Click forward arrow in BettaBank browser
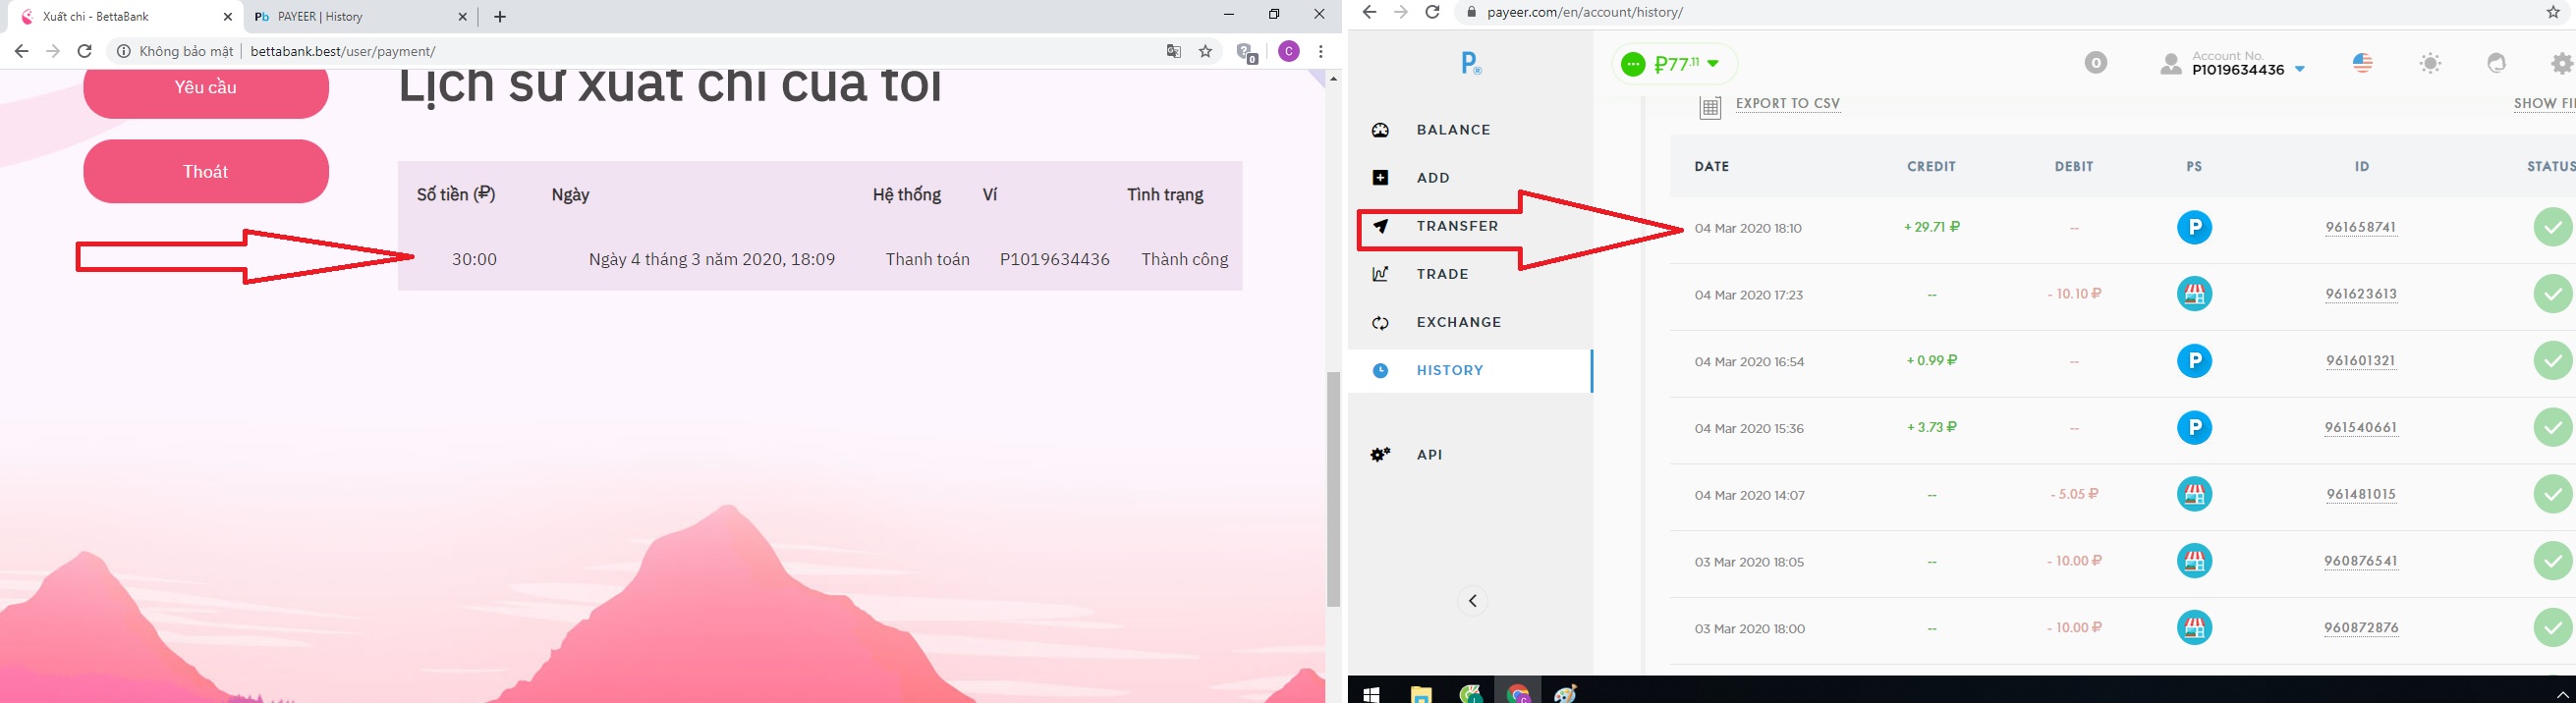Screen dimensions: 2576x703 pos(53,51)
